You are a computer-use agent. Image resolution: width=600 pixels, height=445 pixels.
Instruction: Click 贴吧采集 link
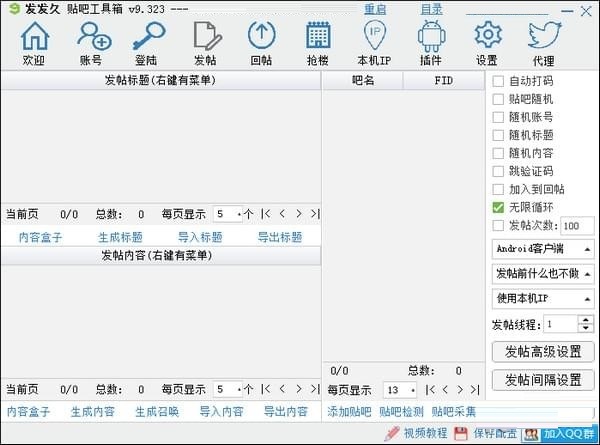tap(454, 412)
